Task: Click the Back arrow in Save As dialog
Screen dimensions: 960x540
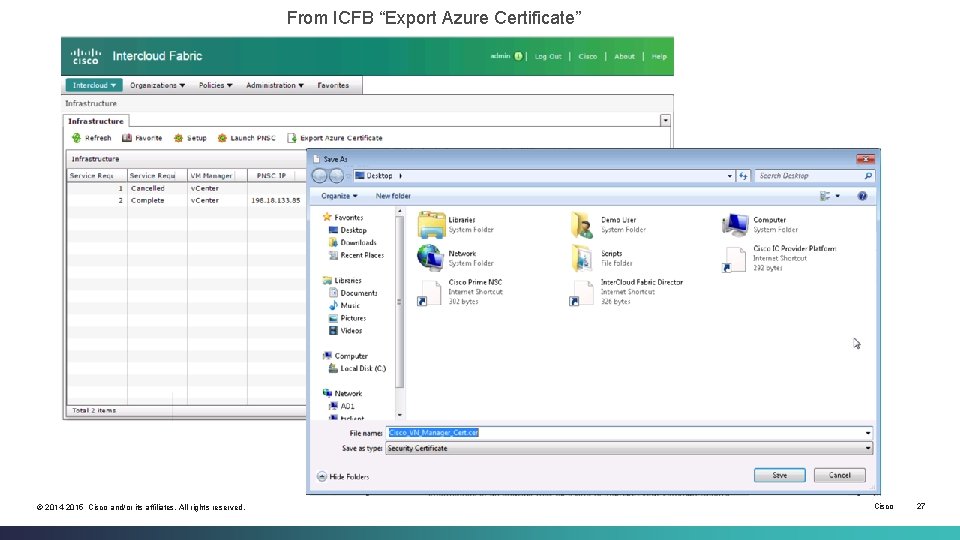Action: [x=319, y=176]
